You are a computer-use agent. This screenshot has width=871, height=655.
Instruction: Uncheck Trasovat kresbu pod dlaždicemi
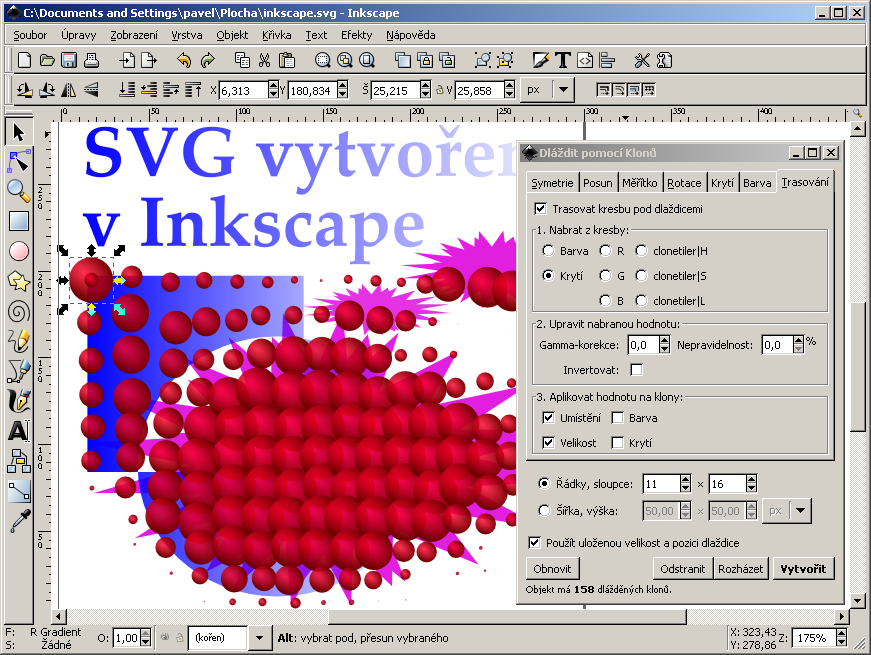pyautogui.click(x=540, y=209)
